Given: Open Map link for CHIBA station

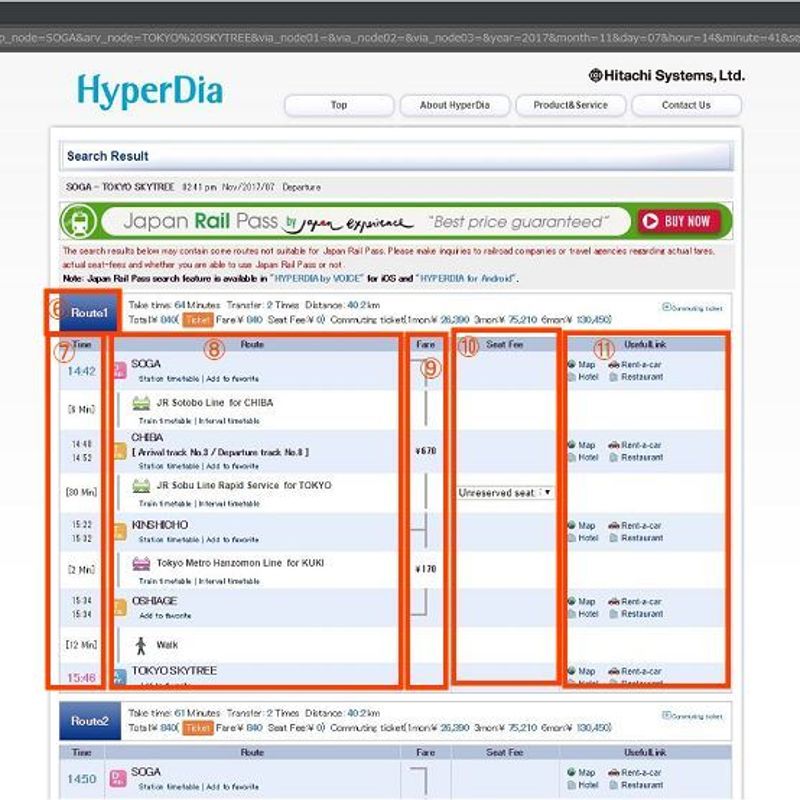Looking at the screenshot, I should (x=582, y=445).
